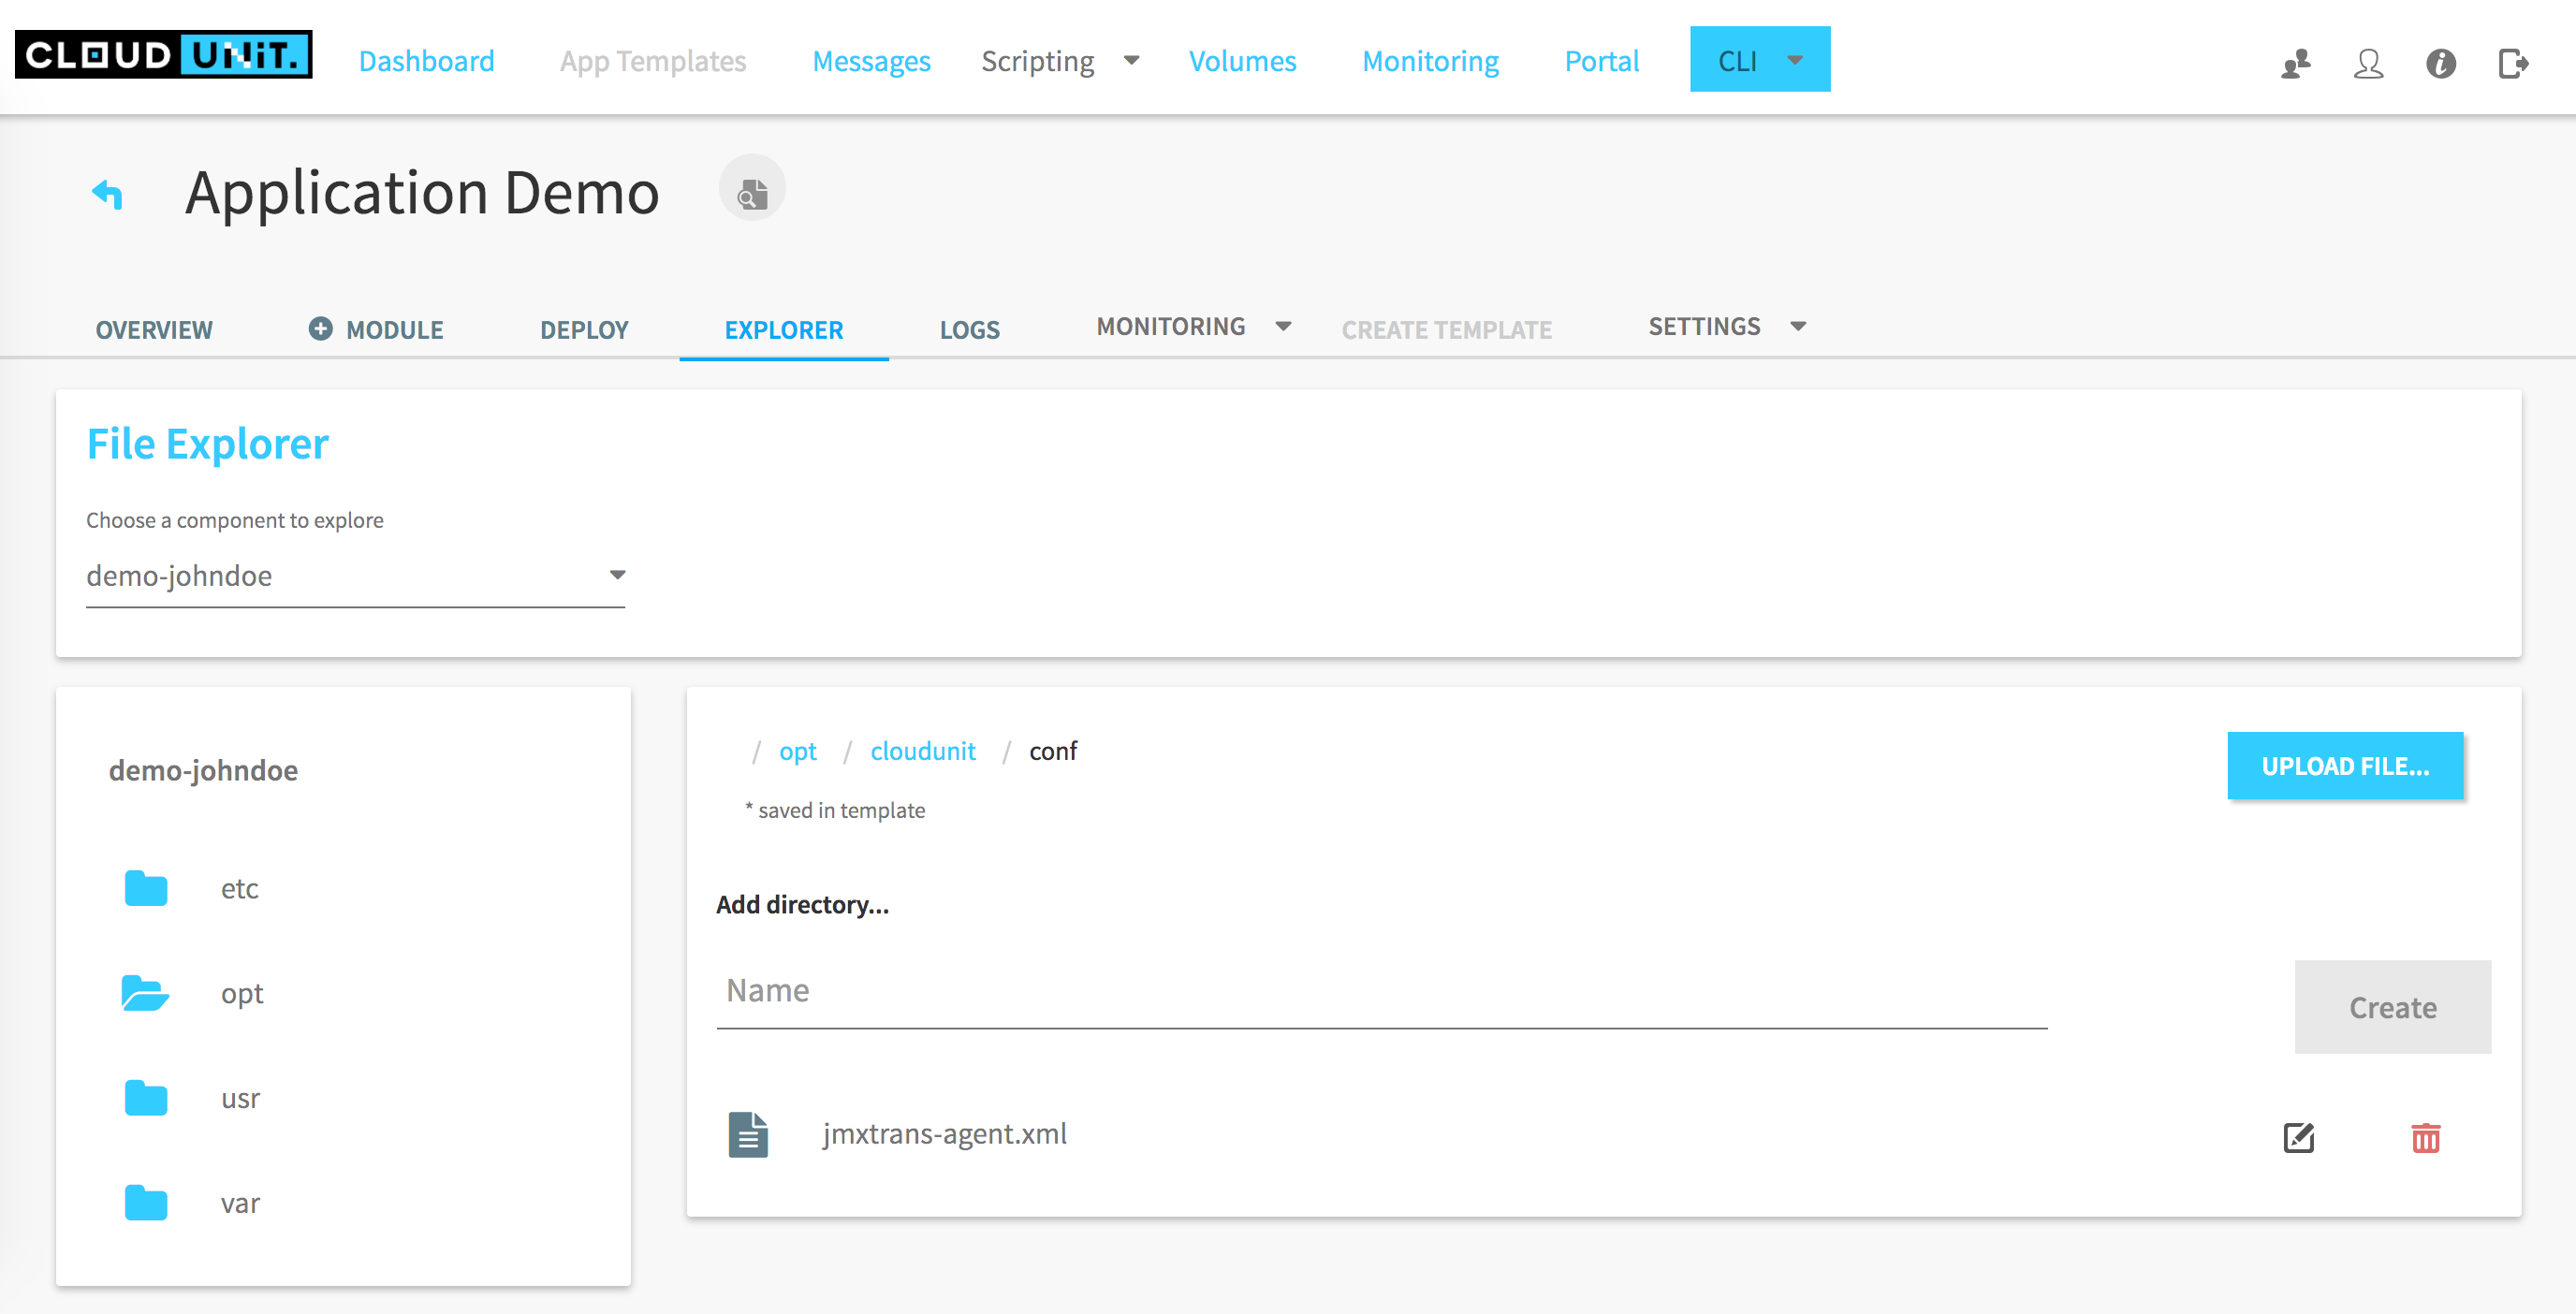
Task: Click the back arrow beside Application Demo
Action: pyautogui.click(x=107, y=193)
